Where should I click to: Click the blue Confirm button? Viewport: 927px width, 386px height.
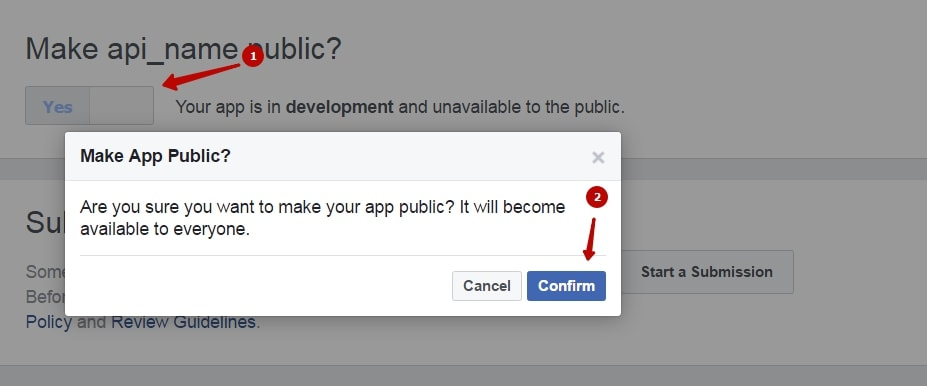tap(566, 286)
